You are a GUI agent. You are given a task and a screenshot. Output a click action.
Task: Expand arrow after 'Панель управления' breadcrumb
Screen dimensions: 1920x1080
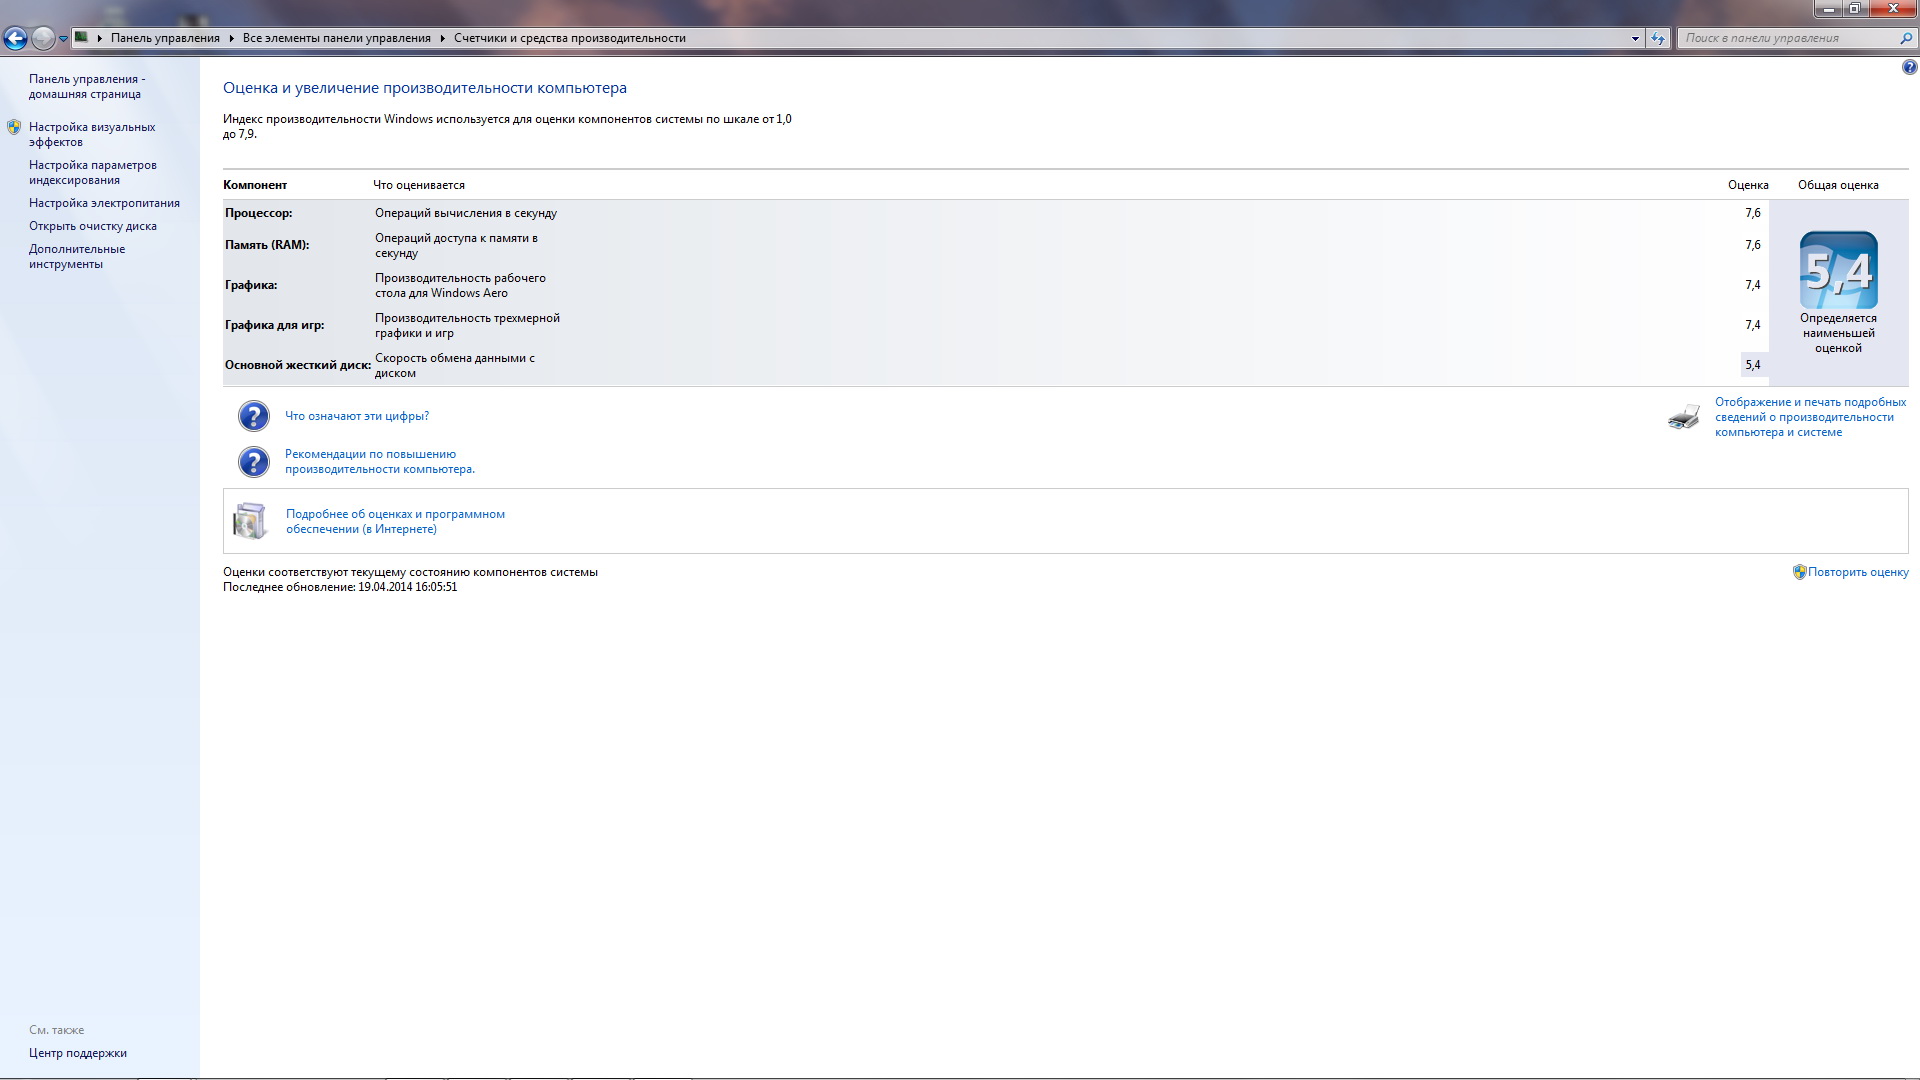pyautogui.click(x=231, y=38)
